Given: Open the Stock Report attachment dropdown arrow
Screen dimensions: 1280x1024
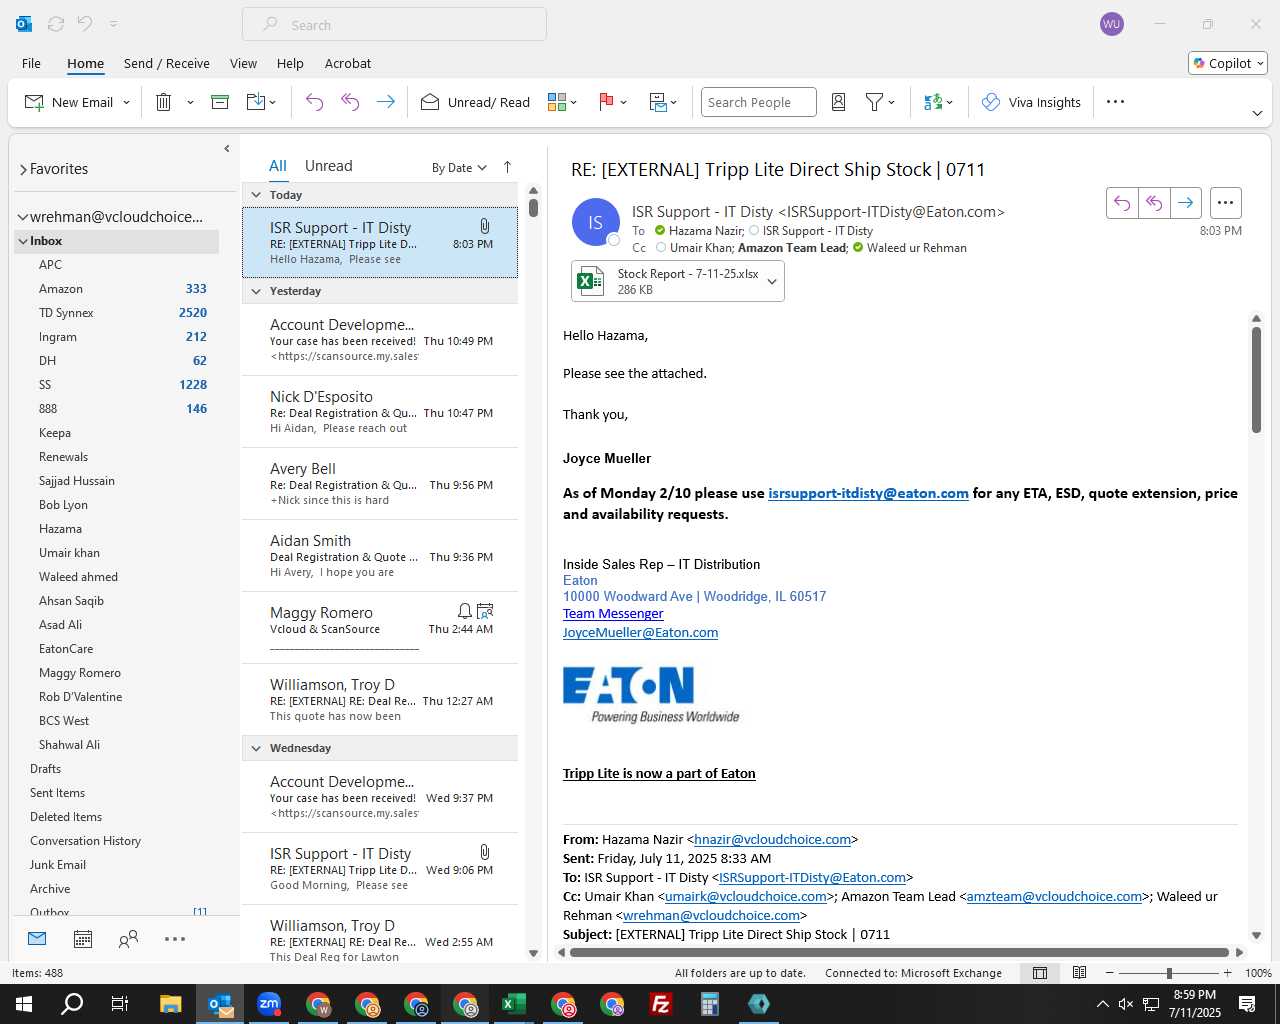Looking at the screenshot, I should coord(772,282).
